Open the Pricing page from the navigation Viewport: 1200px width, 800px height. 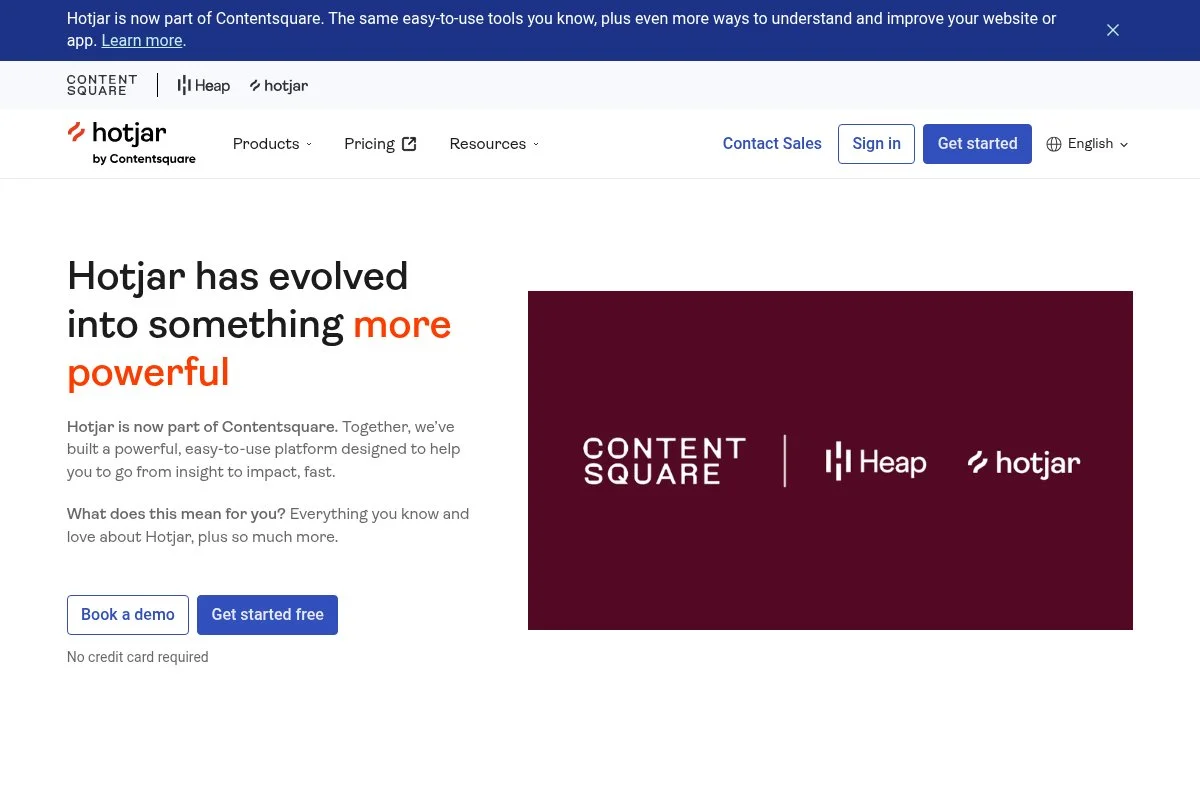(369, 144)
